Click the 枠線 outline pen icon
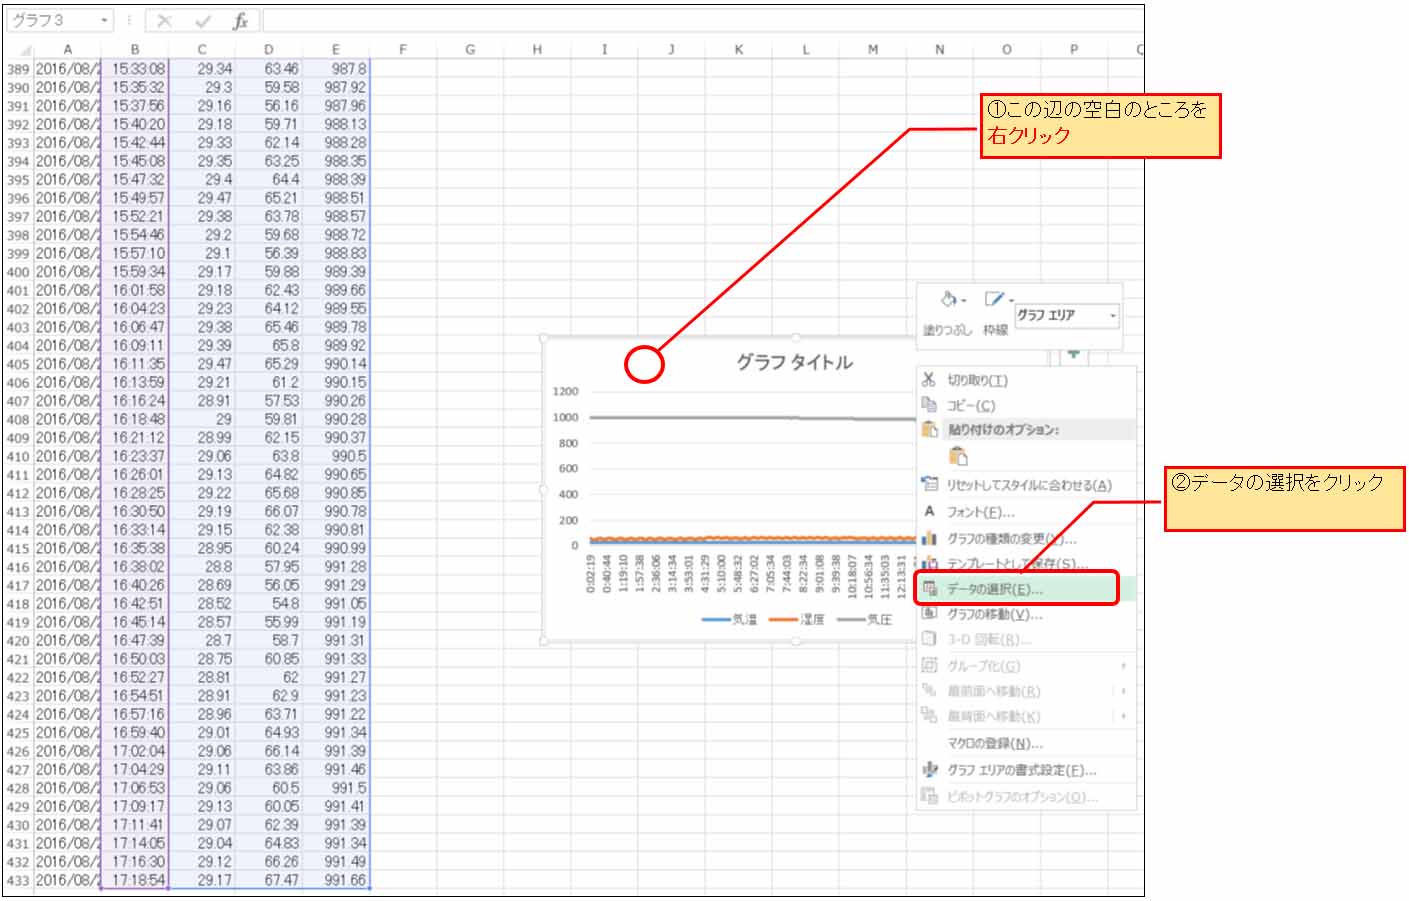This screenshot has height=901, width=1409. coord(994,299)
